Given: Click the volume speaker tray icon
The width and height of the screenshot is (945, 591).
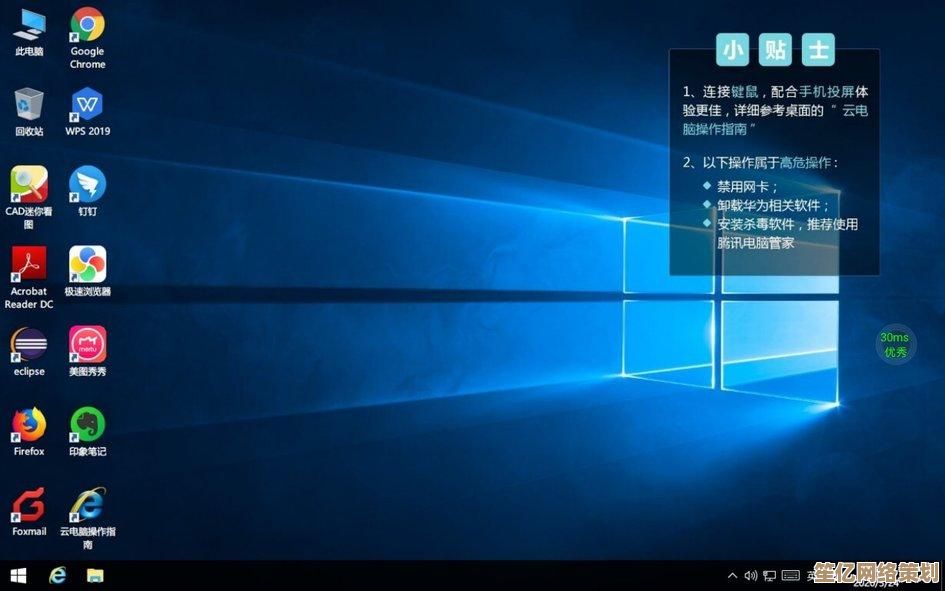Looking at the screenshot, I should click(x=750, y=575).
